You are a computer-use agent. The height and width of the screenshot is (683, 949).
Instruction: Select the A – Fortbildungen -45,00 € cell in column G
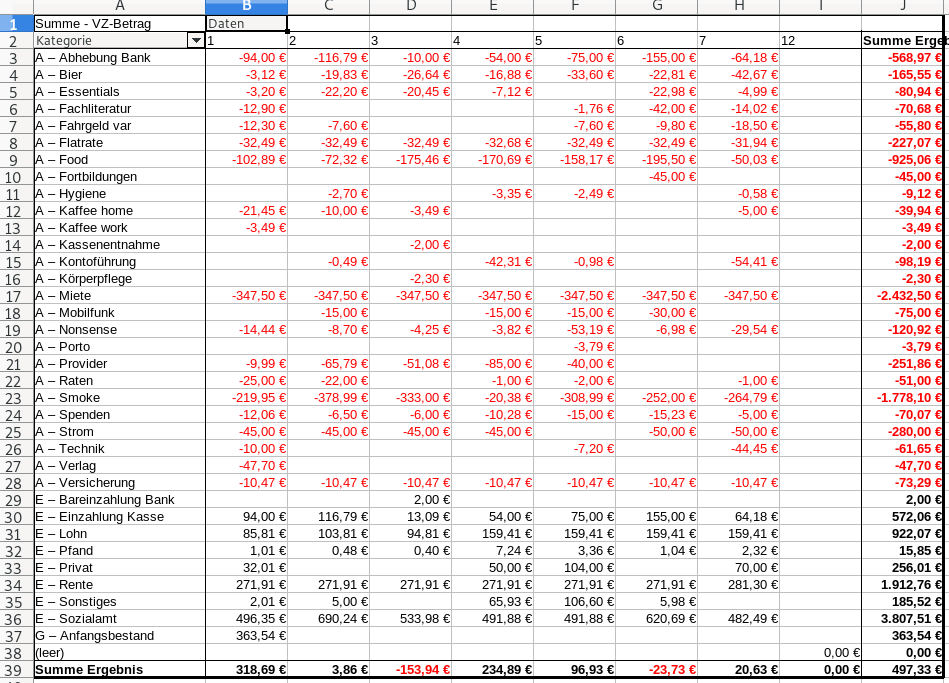pos(656,177)
